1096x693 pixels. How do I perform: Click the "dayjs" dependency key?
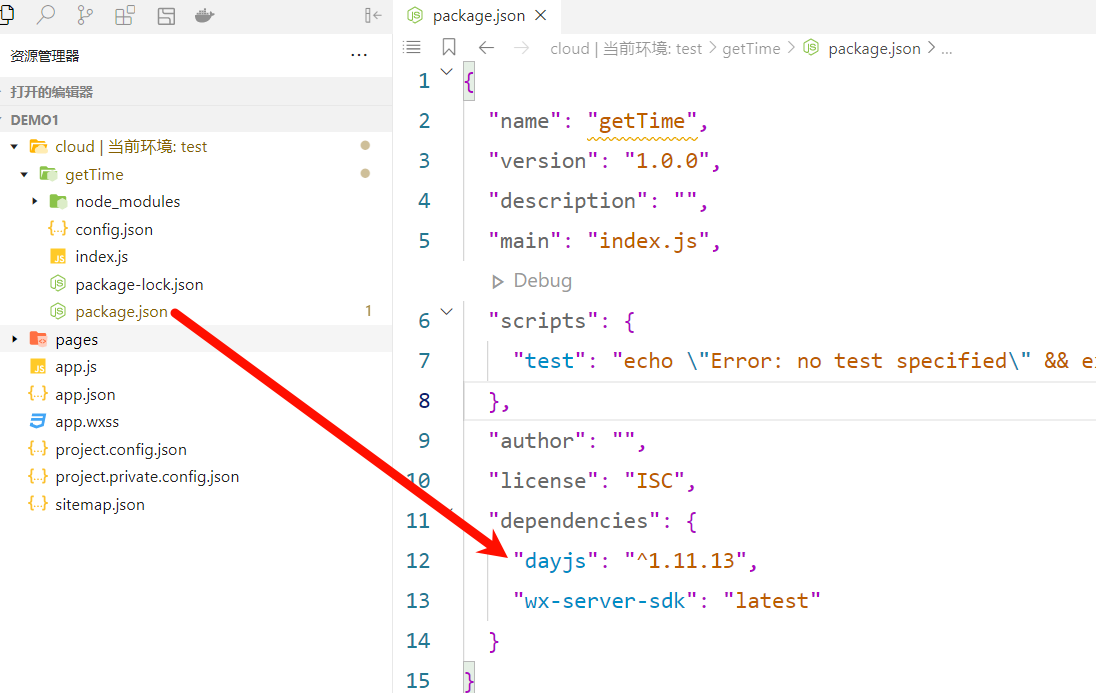[x=556, y=561]
